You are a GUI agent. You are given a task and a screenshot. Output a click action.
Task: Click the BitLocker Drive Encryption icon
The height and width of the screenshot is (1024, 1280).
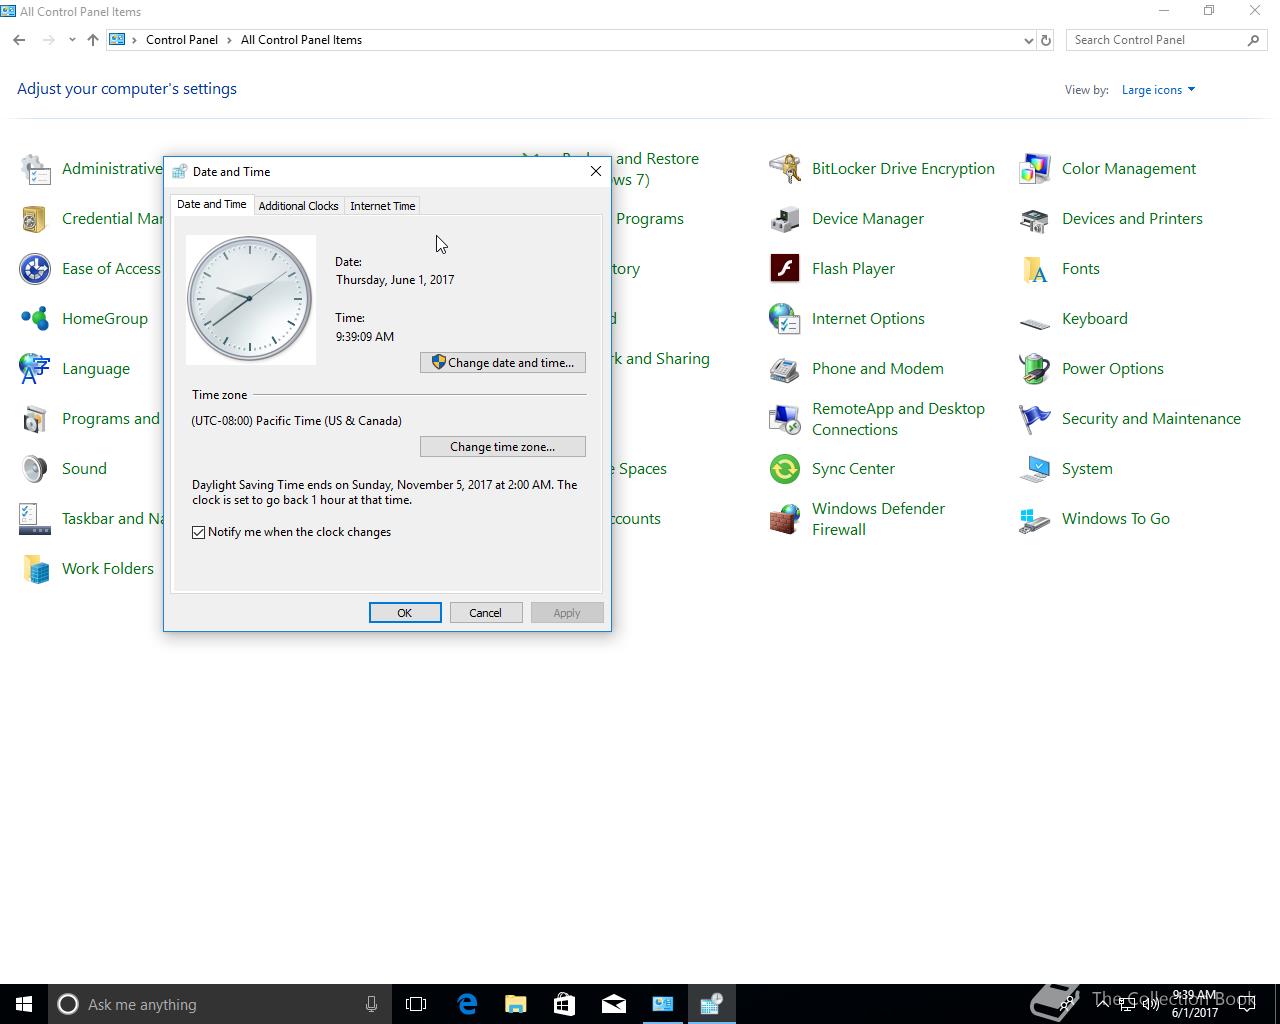pos(785,169)
